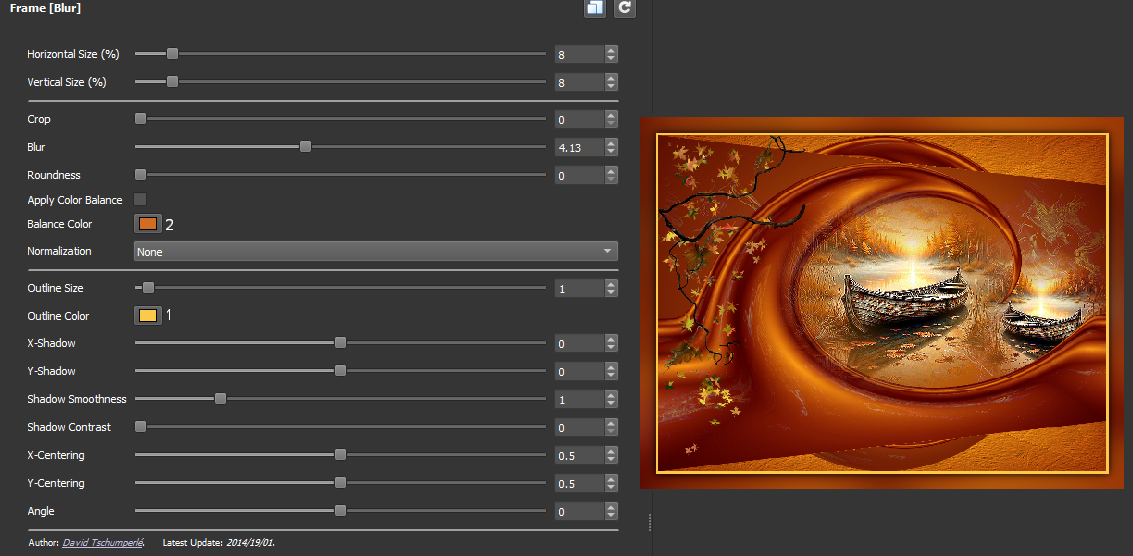Click the X-Shadow spinner arrows
Screen dimensions: 1133x556
pyautogui.click(x=611, y=343)
